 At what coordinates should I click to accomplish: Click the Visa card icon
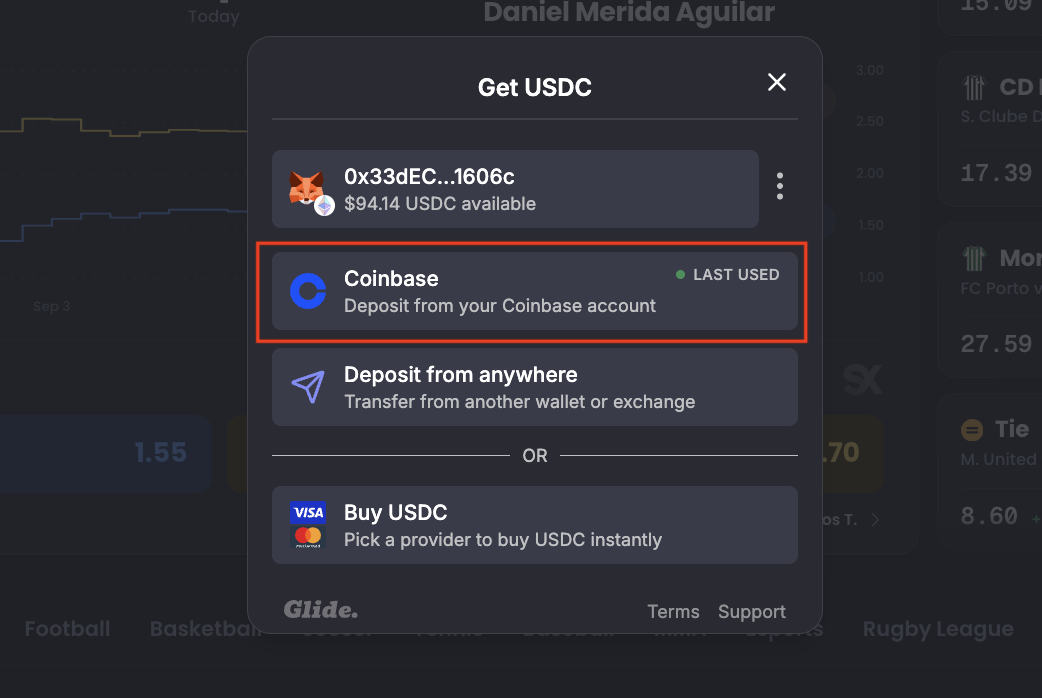[308, 513]
